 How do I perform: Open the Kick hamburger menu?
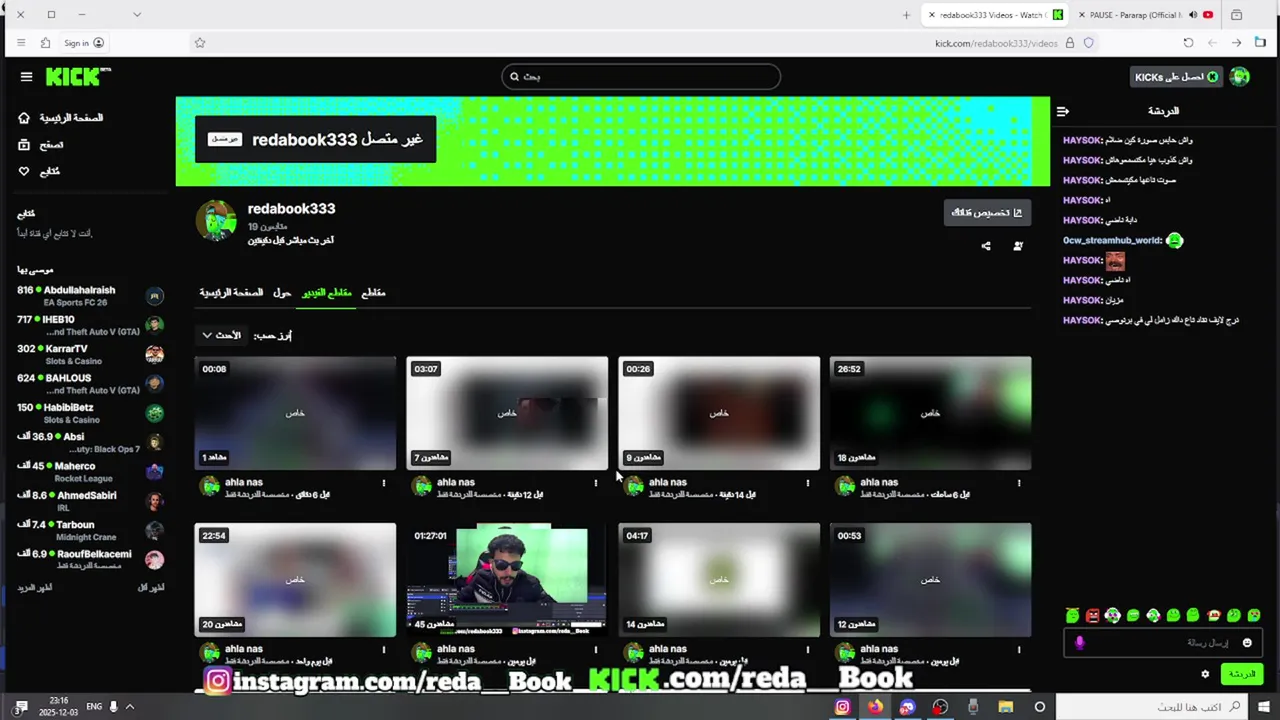pyautogui.click(x=26, y=77)
